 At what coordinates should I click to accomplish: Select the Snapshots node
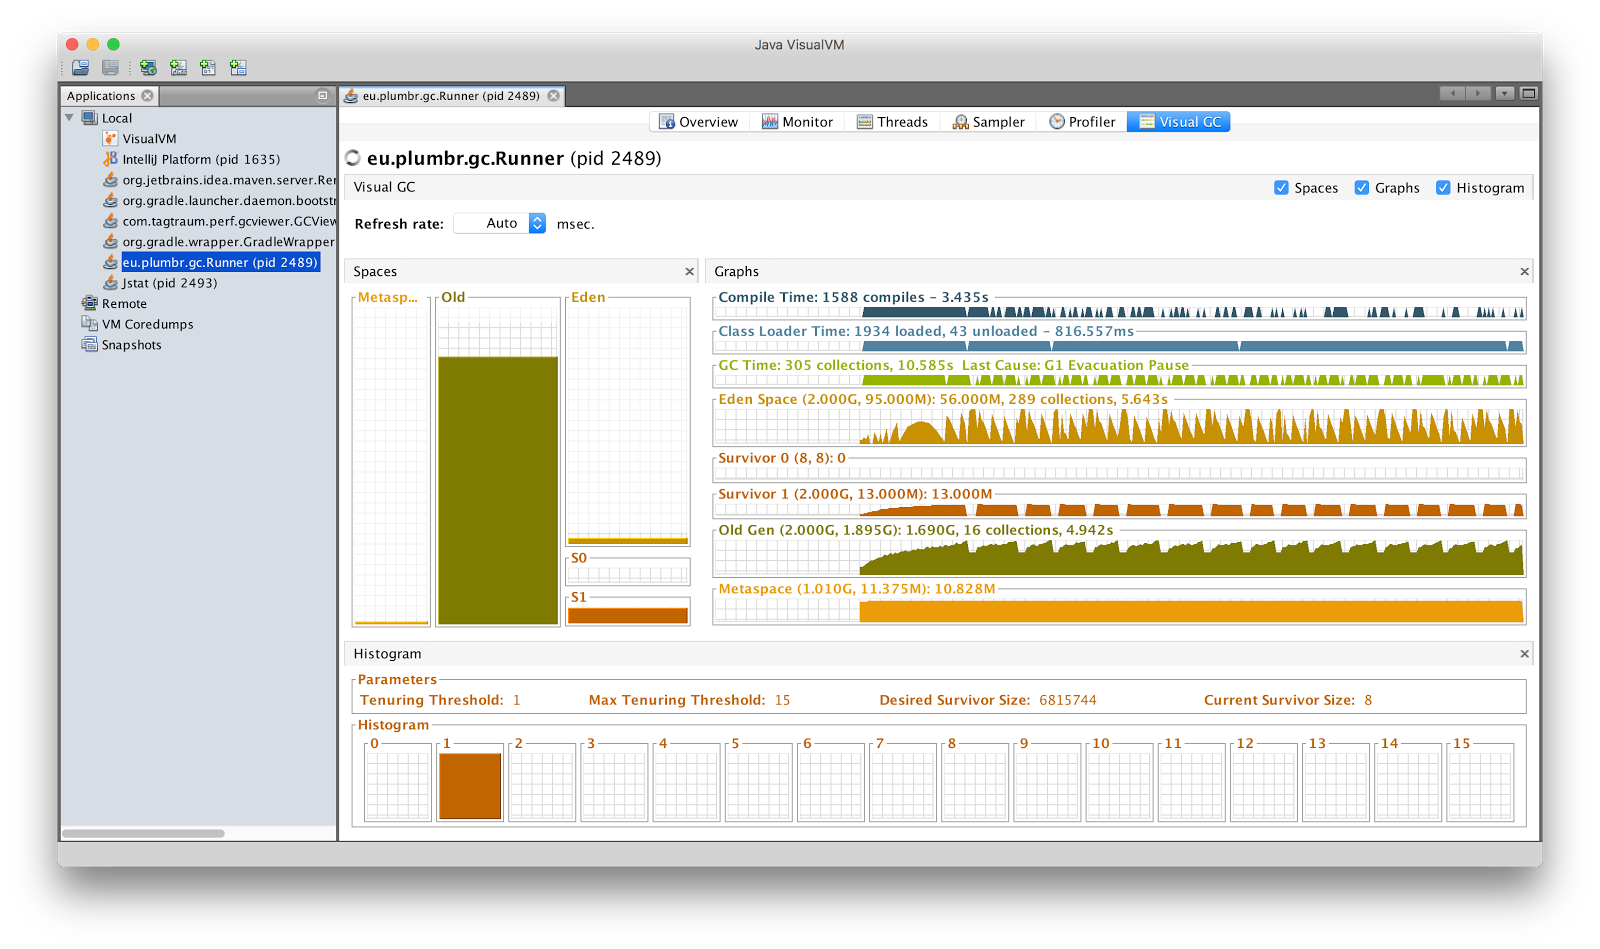tap(131, 345)
